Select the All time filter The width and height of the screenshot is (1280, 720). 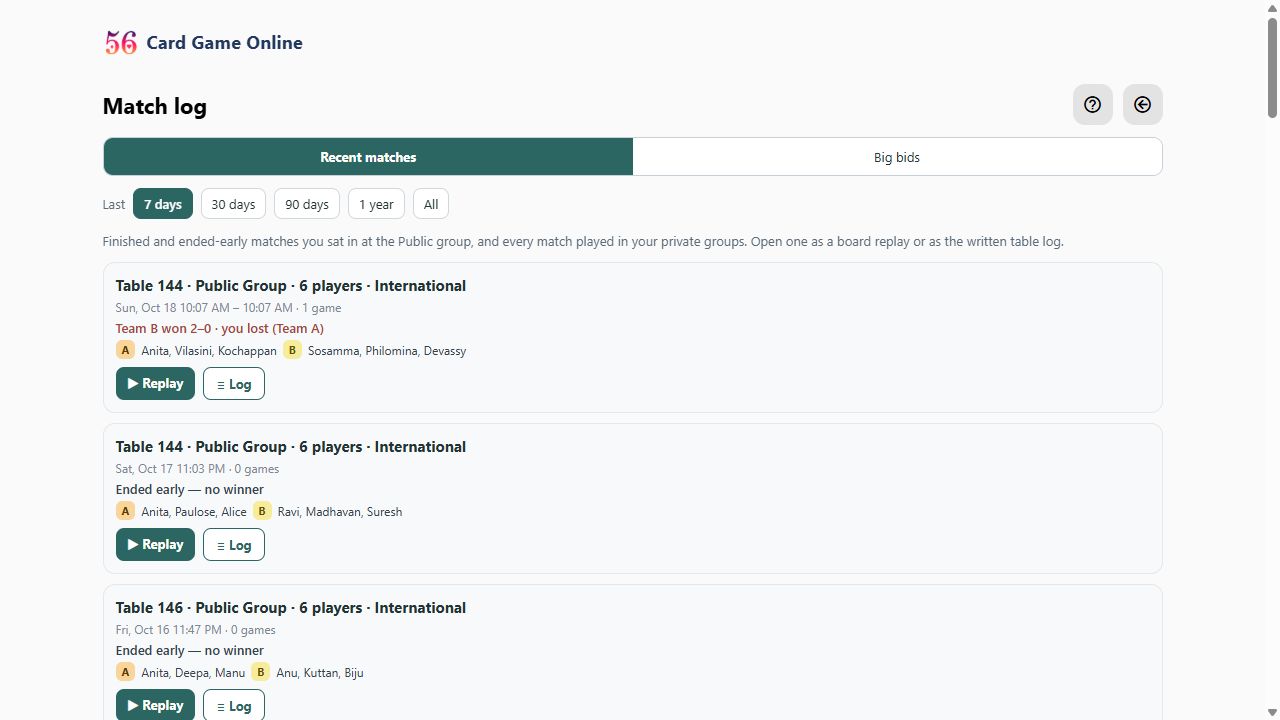[x=431, y=204]
